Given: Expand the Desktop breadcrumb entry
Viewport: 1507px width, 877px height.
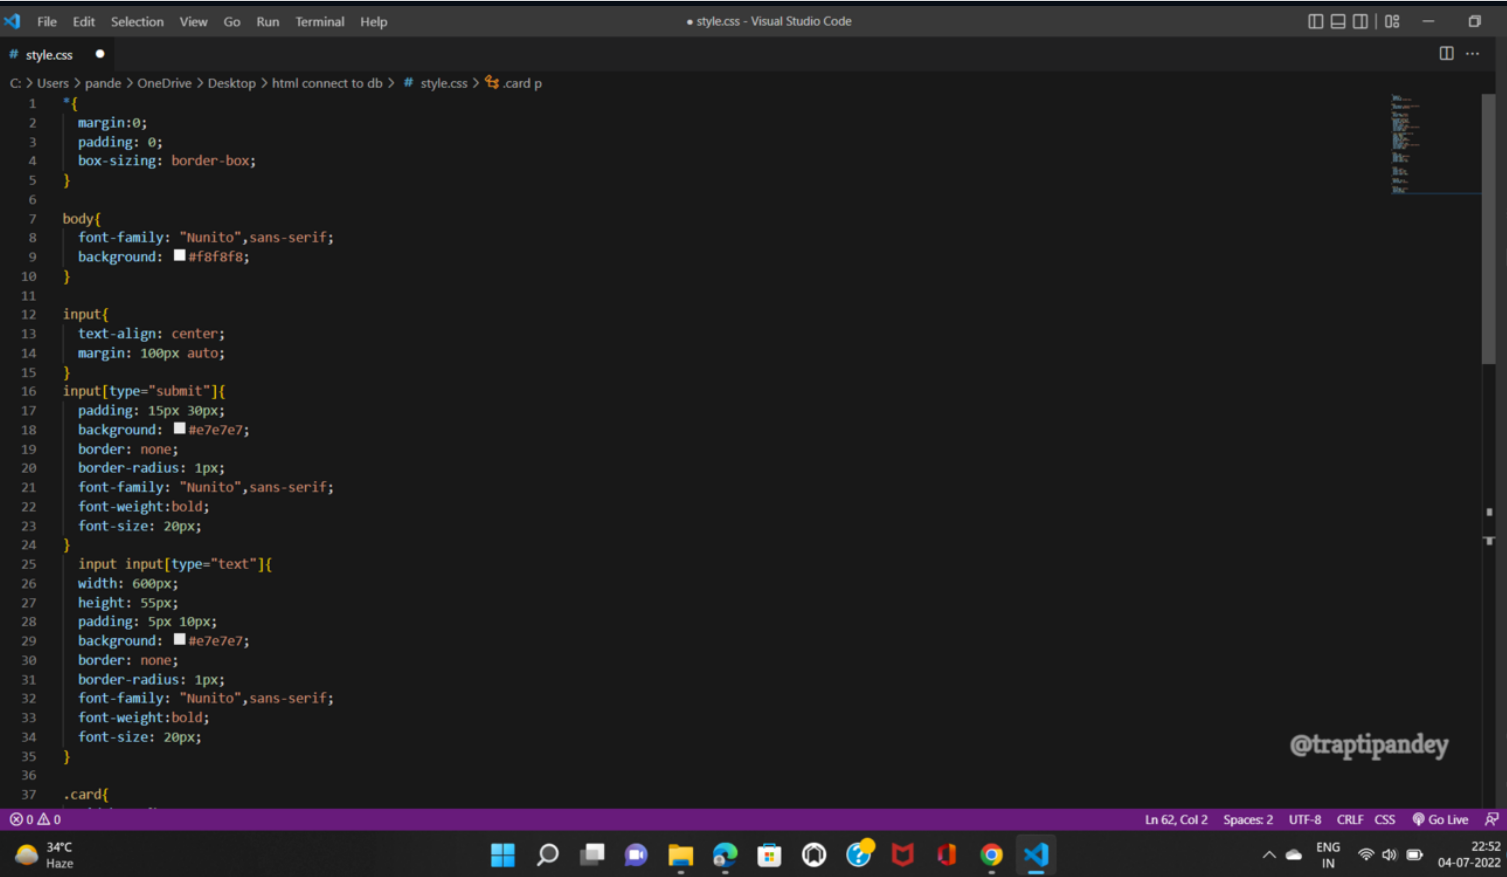Looking at the screenshot, I should click(x=231, y=83).
